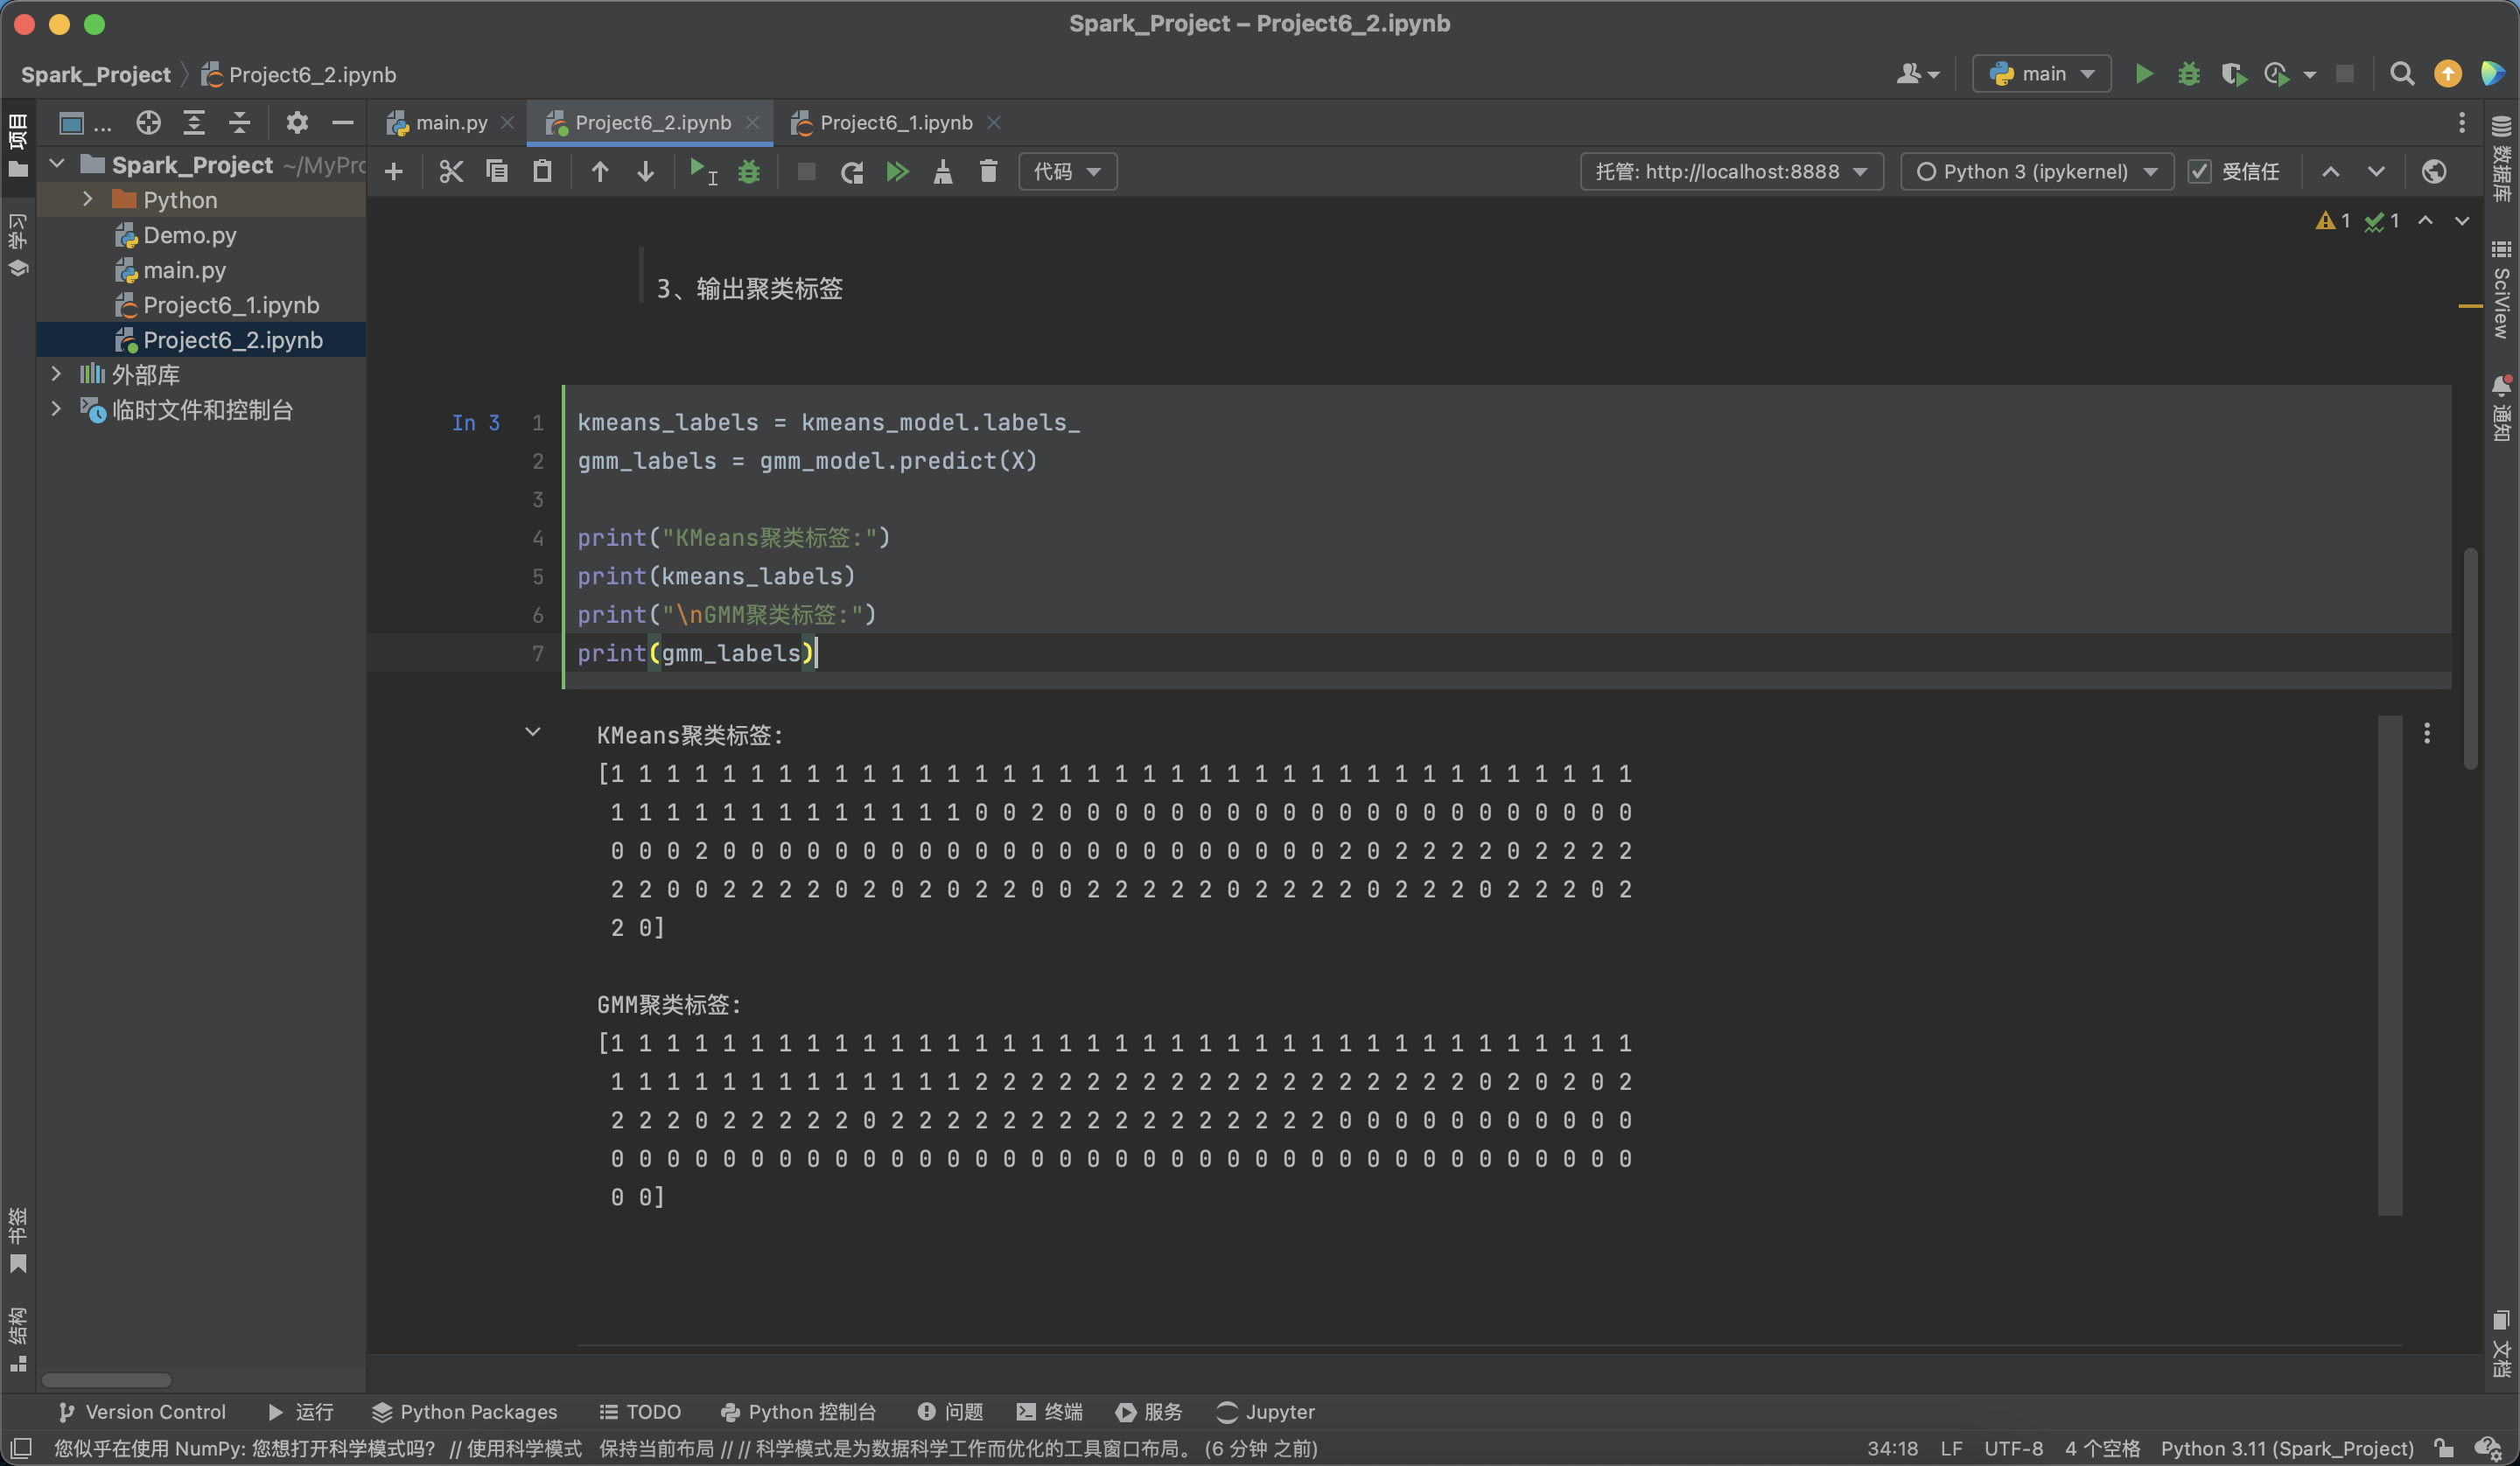Open Search Everywhere magnifier
This screenshot has width=2520, height=1466.
(x=2402, y=74)
